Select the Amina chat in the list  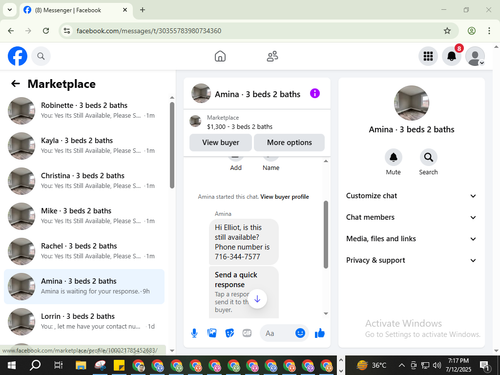coord(84,286)
